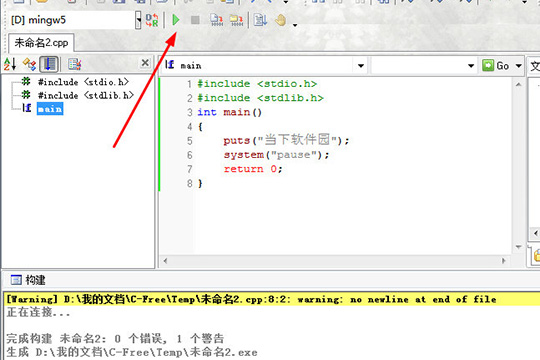Screen dimensions: 540x360
Task: Open the arrow next to Go
Action: point(518,65)
